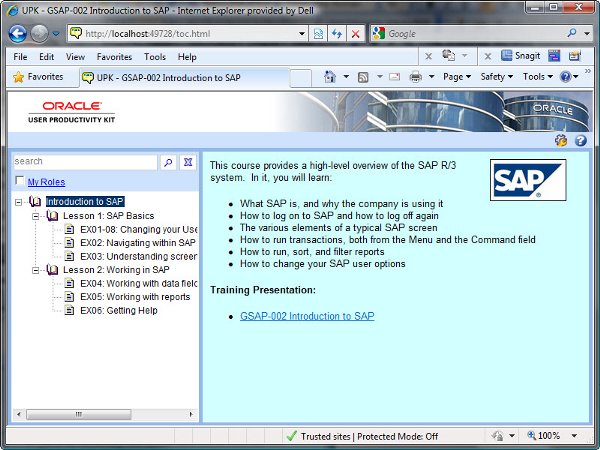Viewport: 600px width, 450px height.
Task: Open the Favorites menu
Action: point(114,57)
